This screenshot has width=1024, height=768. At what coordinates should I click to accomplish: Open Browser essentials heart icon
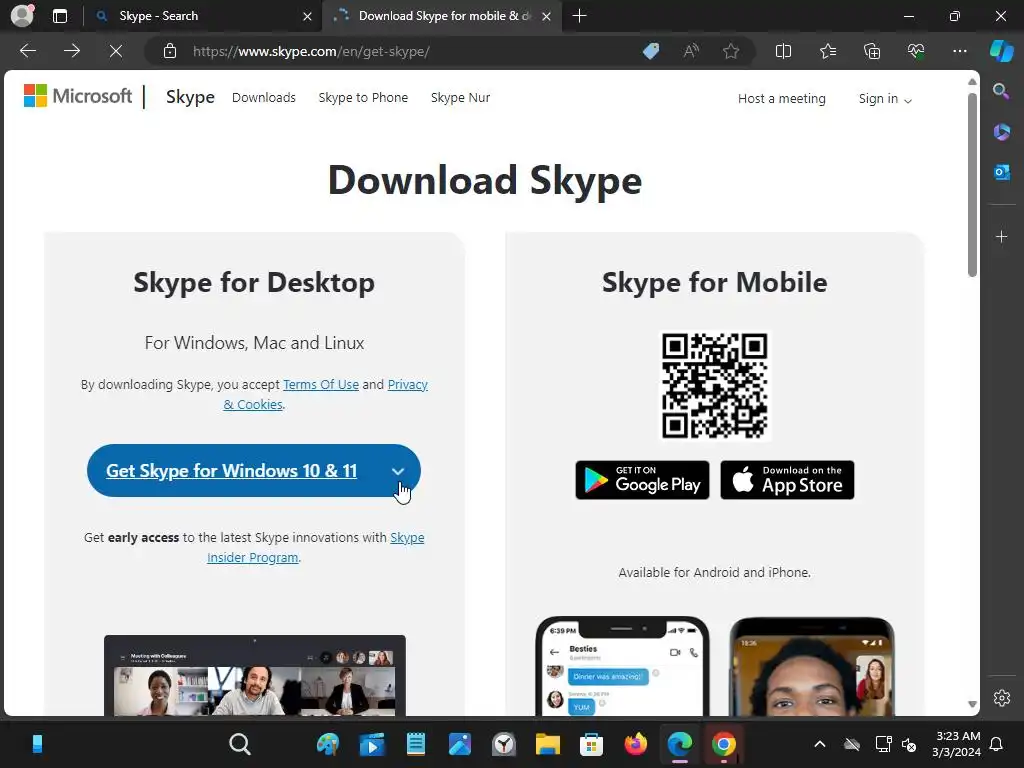(916, 51)
